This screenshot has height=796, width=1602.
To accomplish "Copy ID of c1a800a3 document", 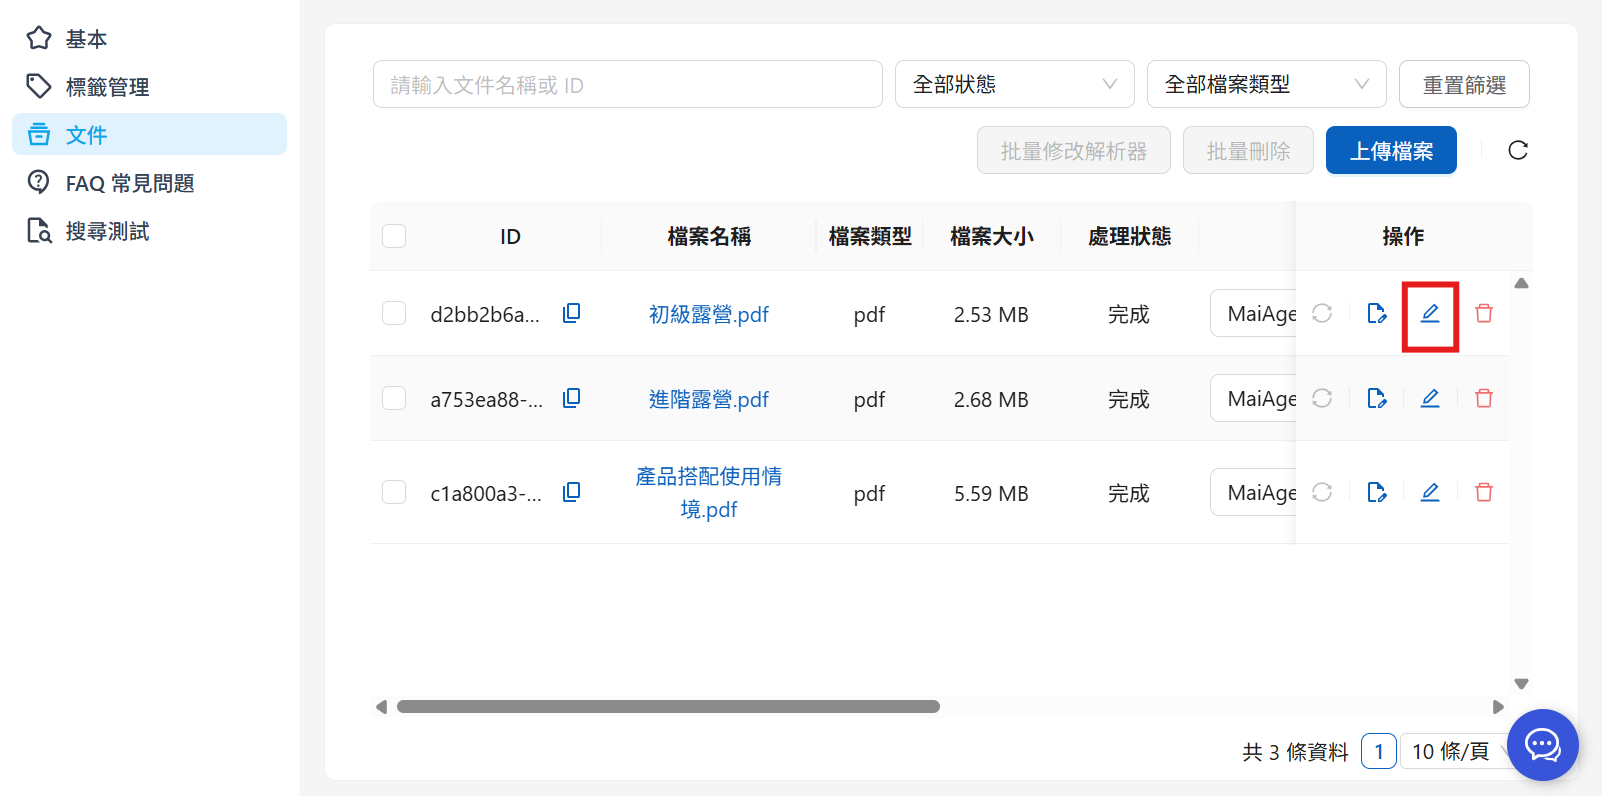I will tap(571, 492).
